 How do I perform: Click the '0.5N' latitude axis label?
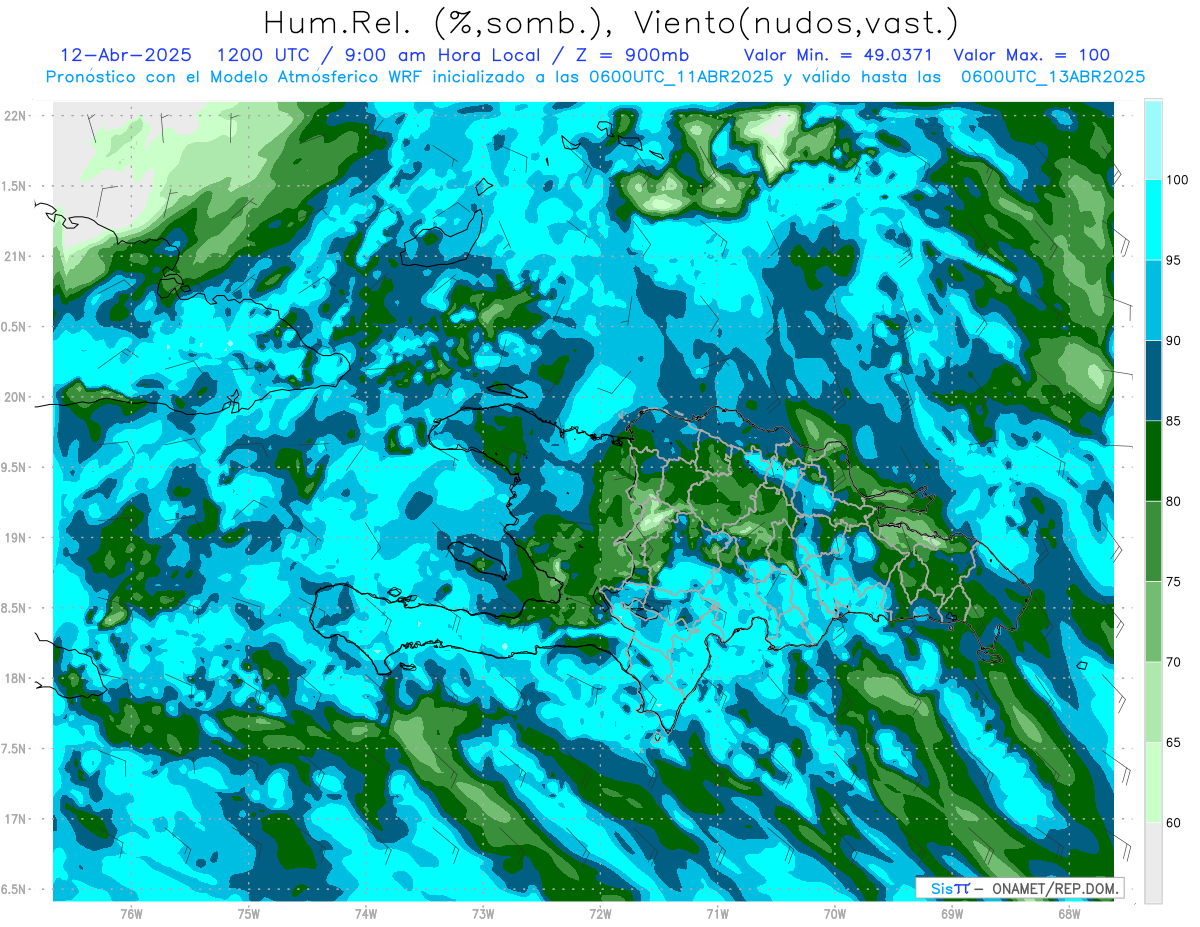pyautogui.click(x=15, y=327)
